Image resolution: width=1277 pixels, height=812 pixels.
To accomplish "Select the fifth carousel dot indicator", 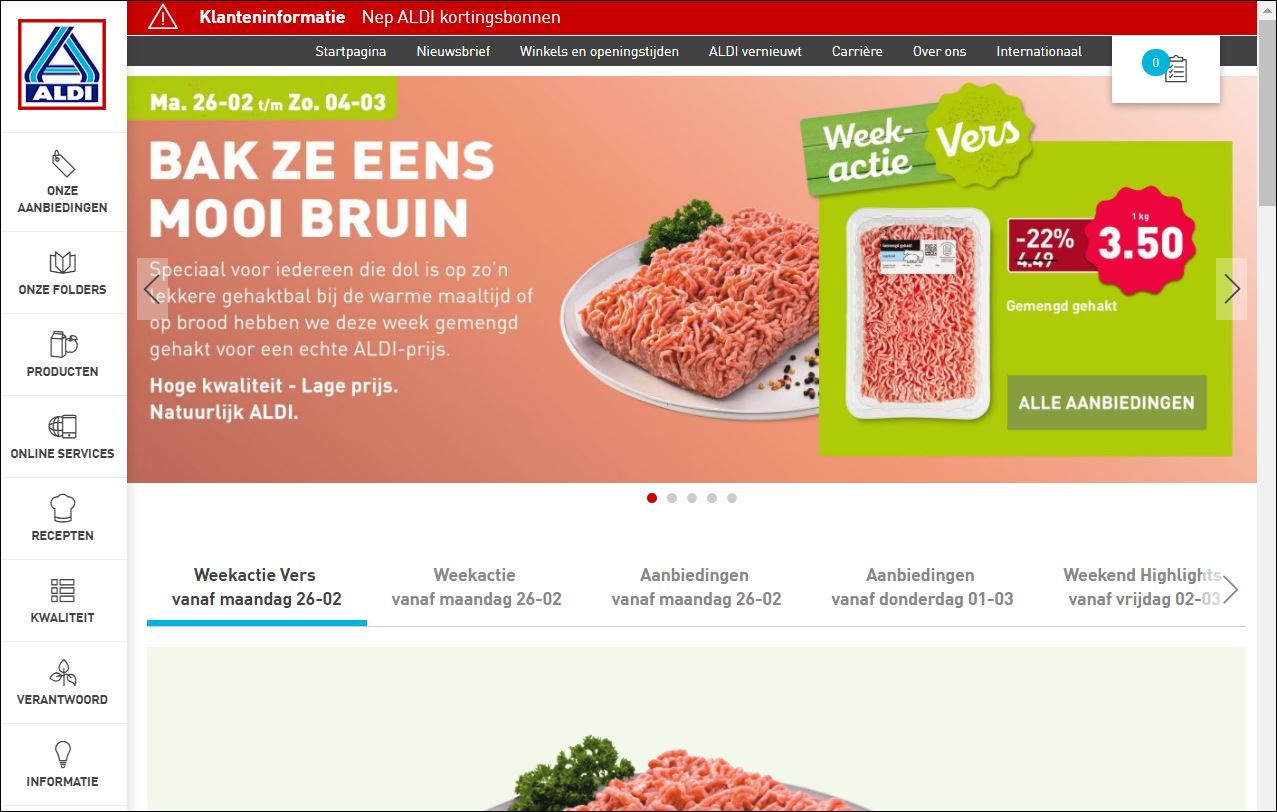I will pyautogui.click(x=732, y=498).
